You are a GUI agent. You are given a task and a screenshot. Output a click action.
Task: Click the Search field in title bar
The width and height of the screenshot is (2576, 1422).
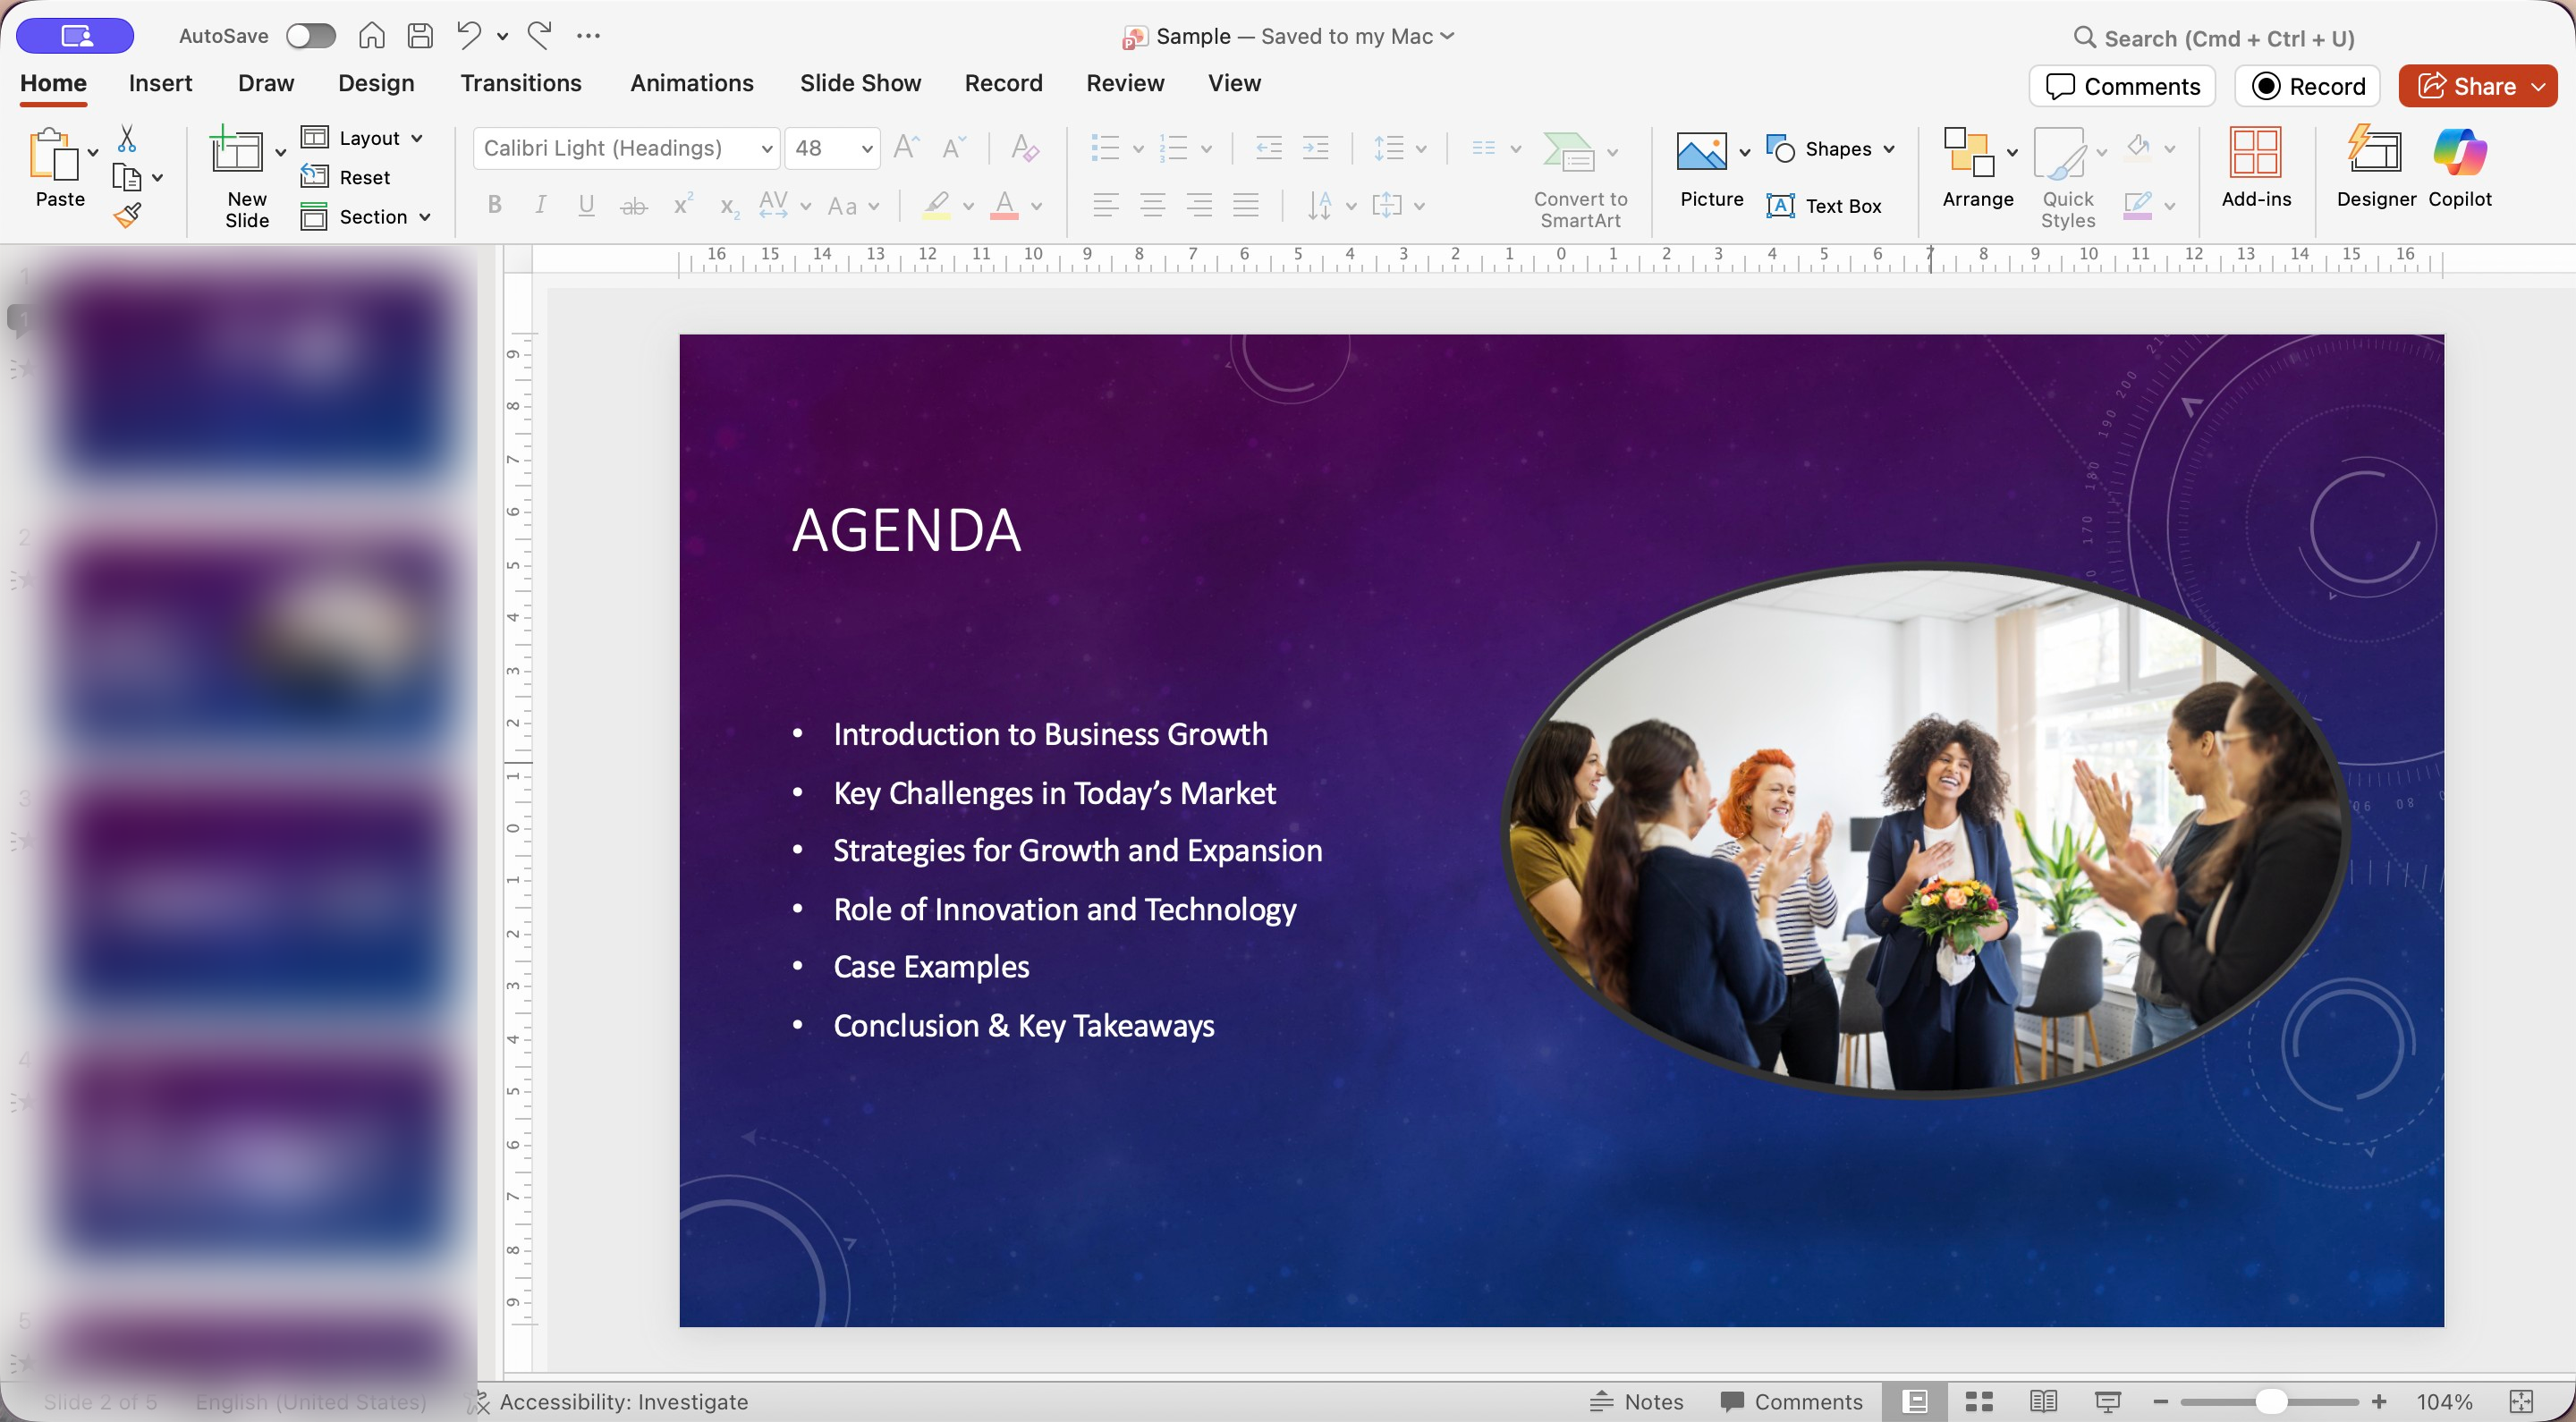pos(2228,38)
